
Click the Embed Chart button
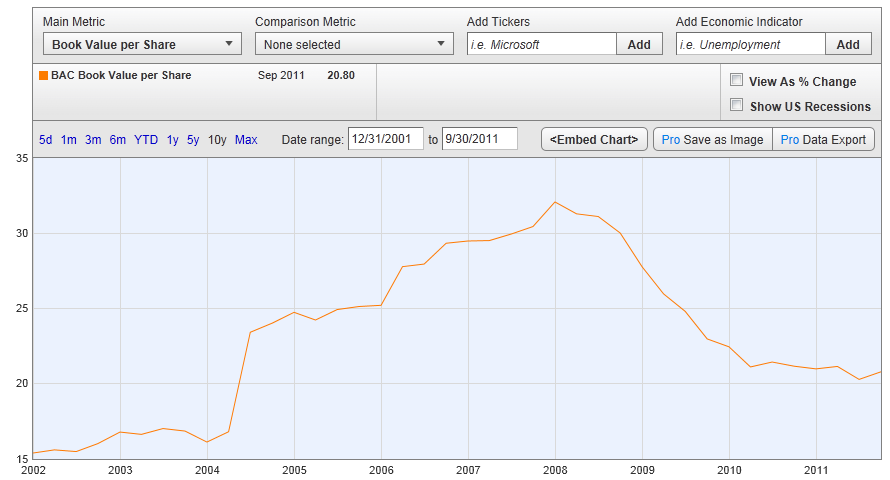594,140
